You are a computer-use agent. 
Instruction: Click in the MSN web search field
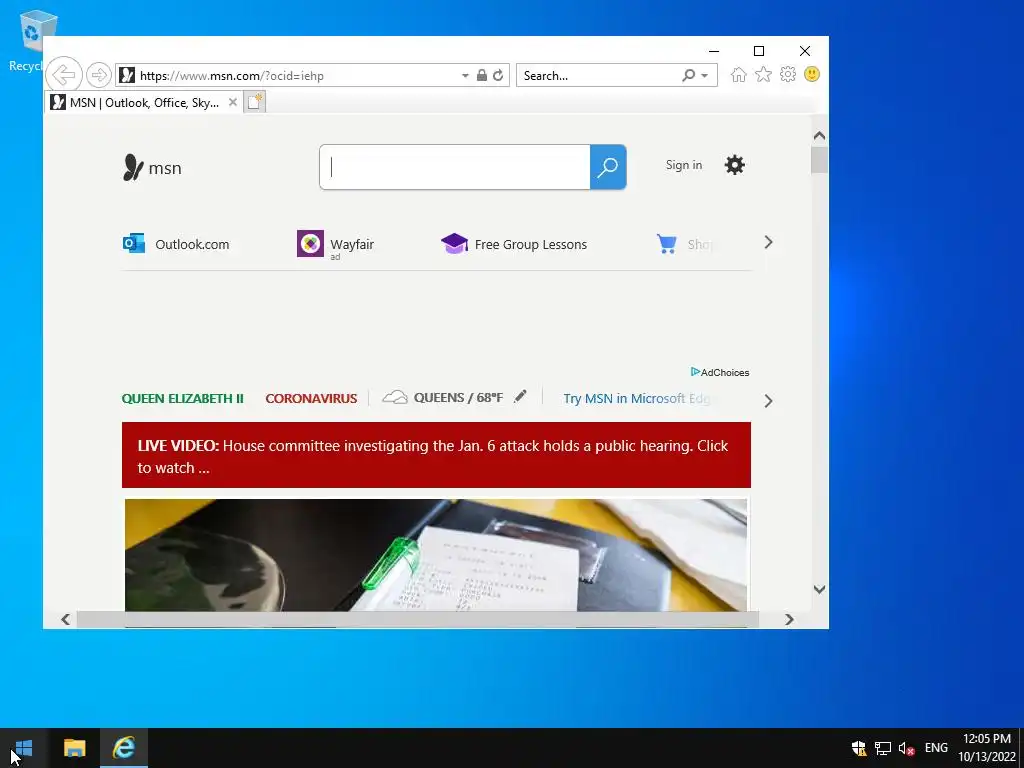point(455,167)
